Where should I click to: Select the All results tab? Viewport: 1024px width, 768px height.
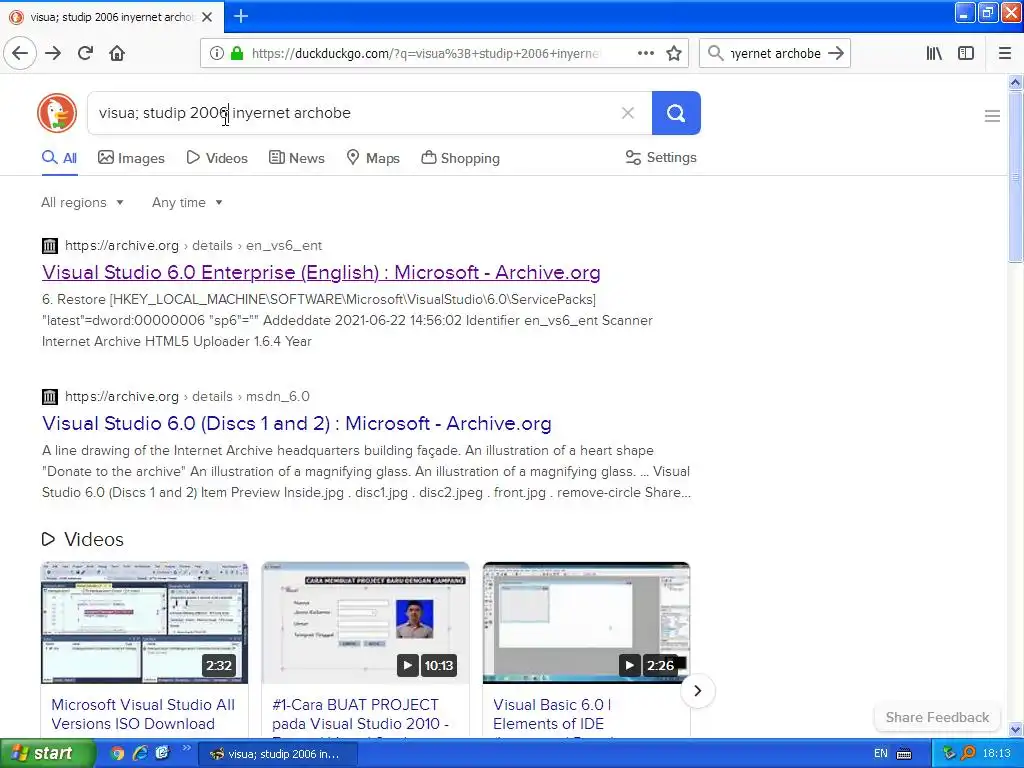pos(59,158)
